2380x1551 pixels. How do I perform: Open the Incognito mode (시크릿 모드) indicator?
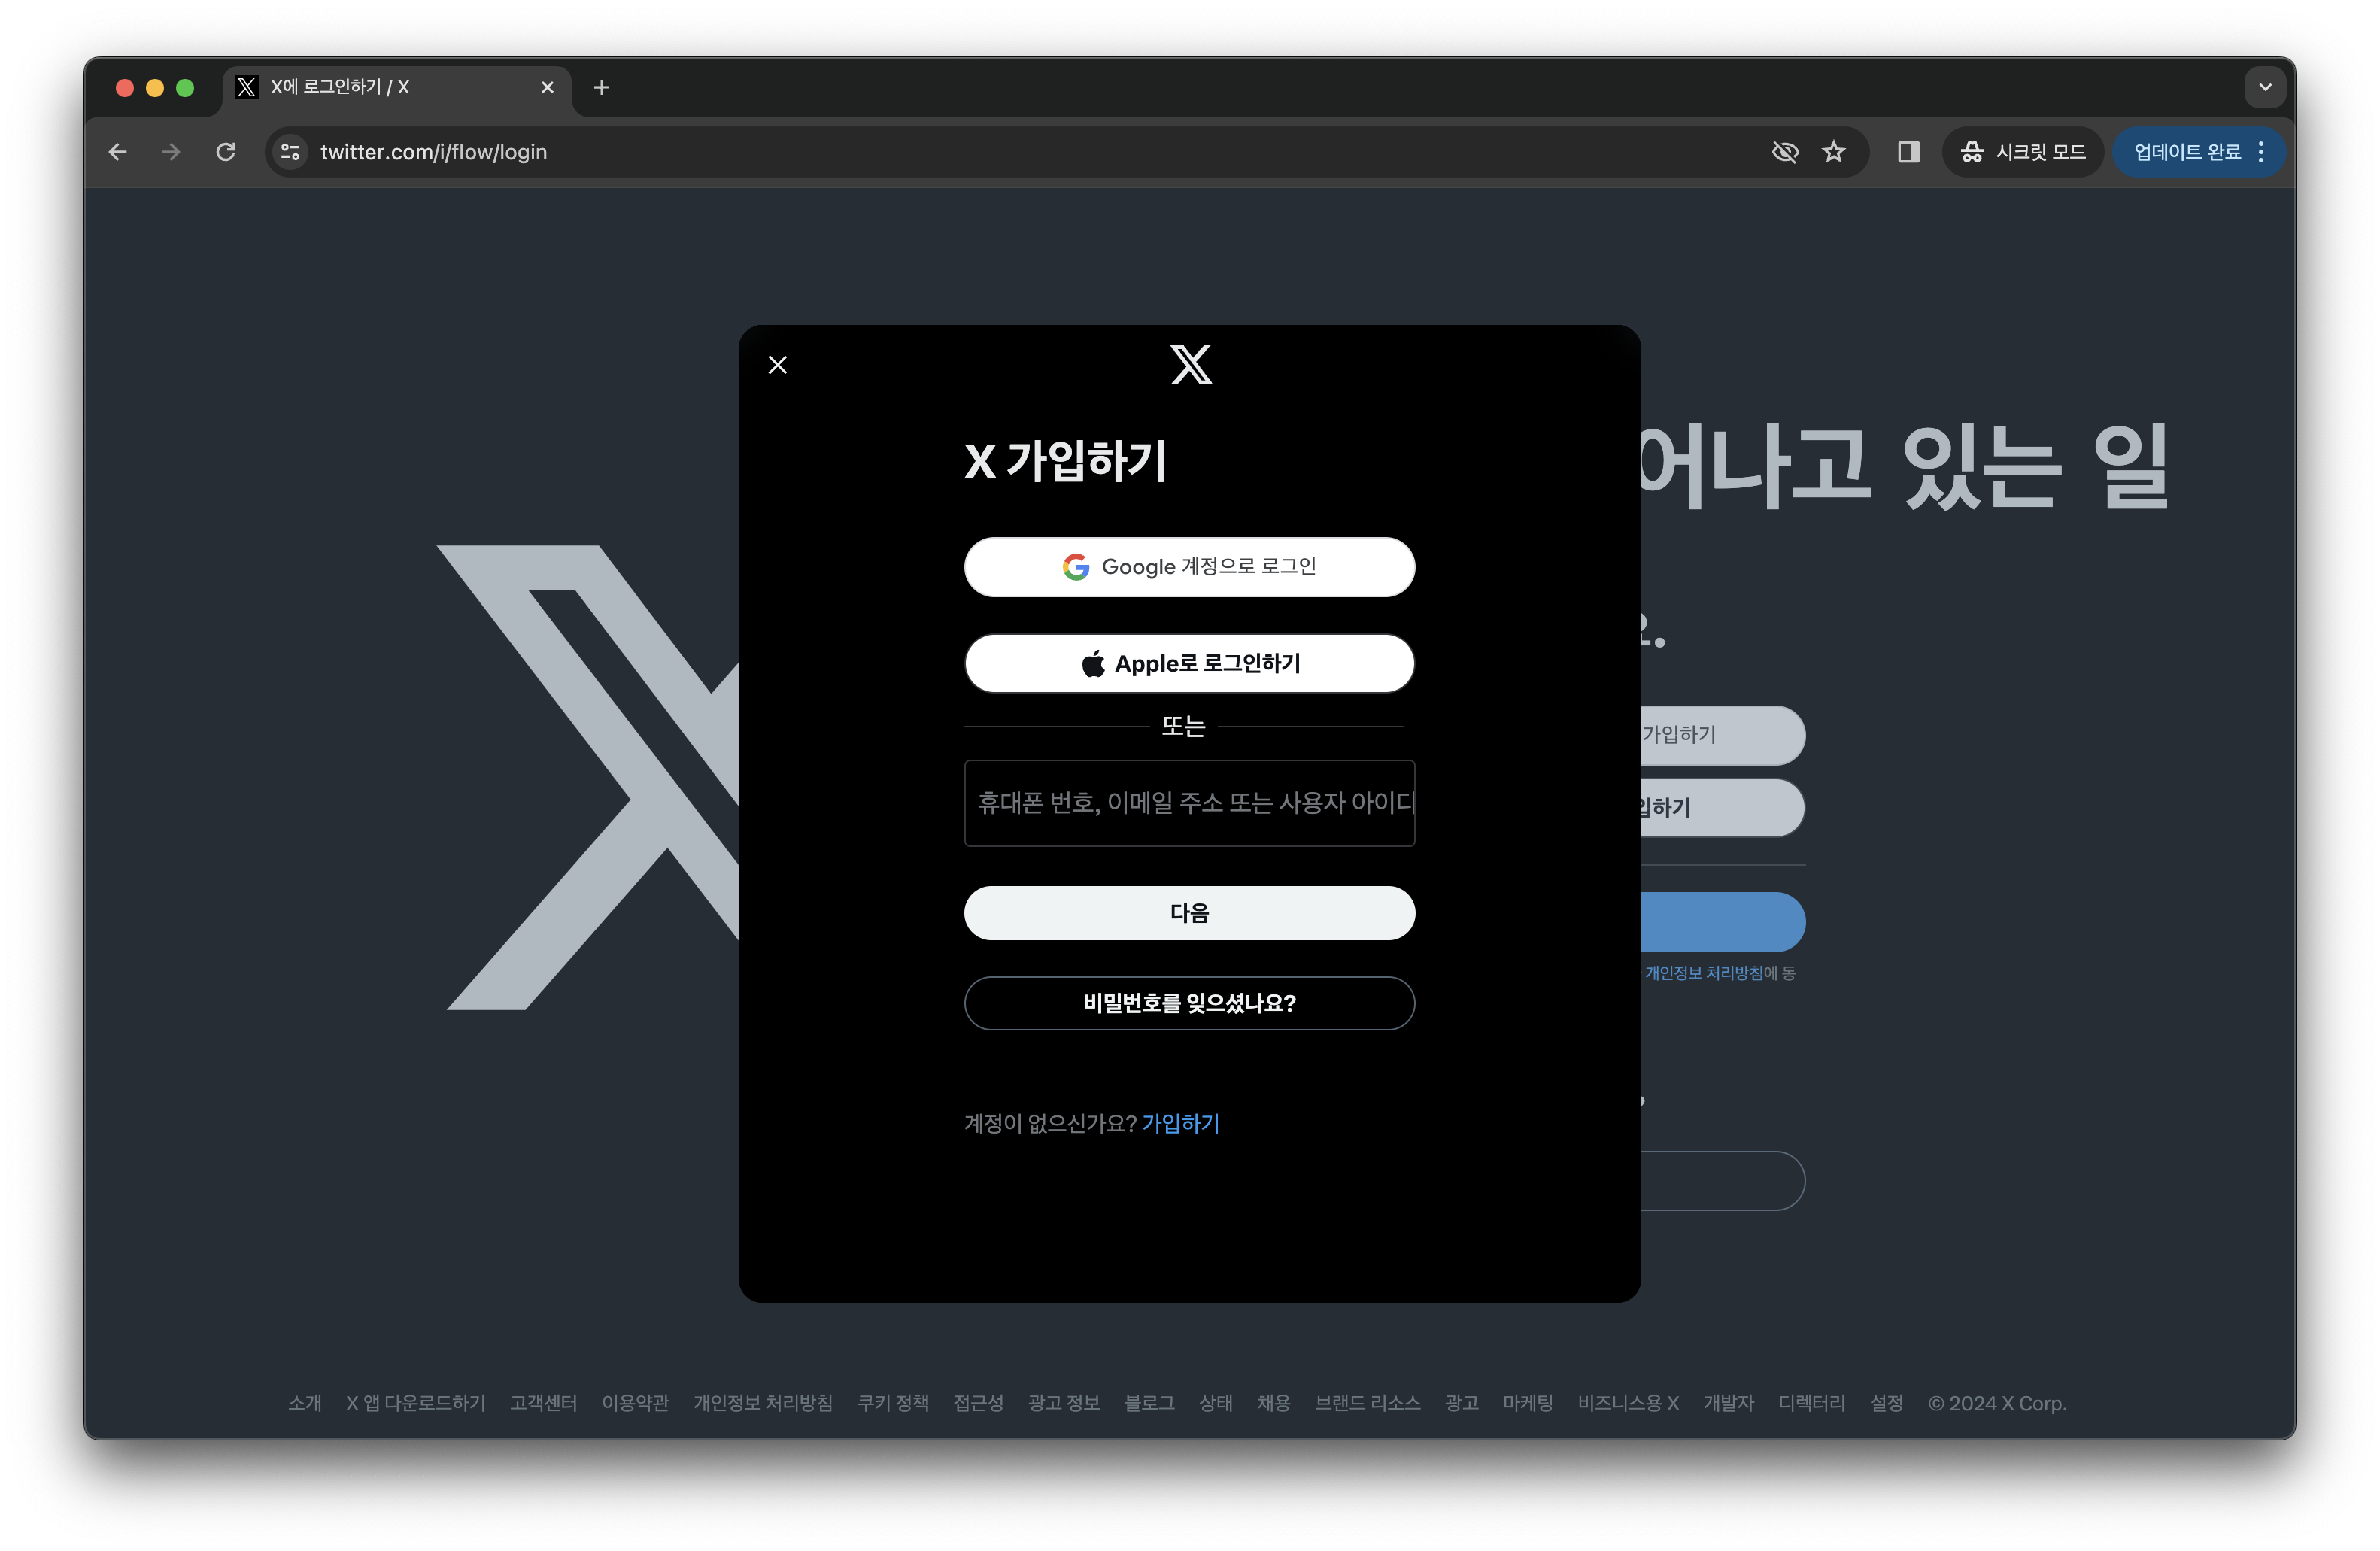coord(2023,152)
